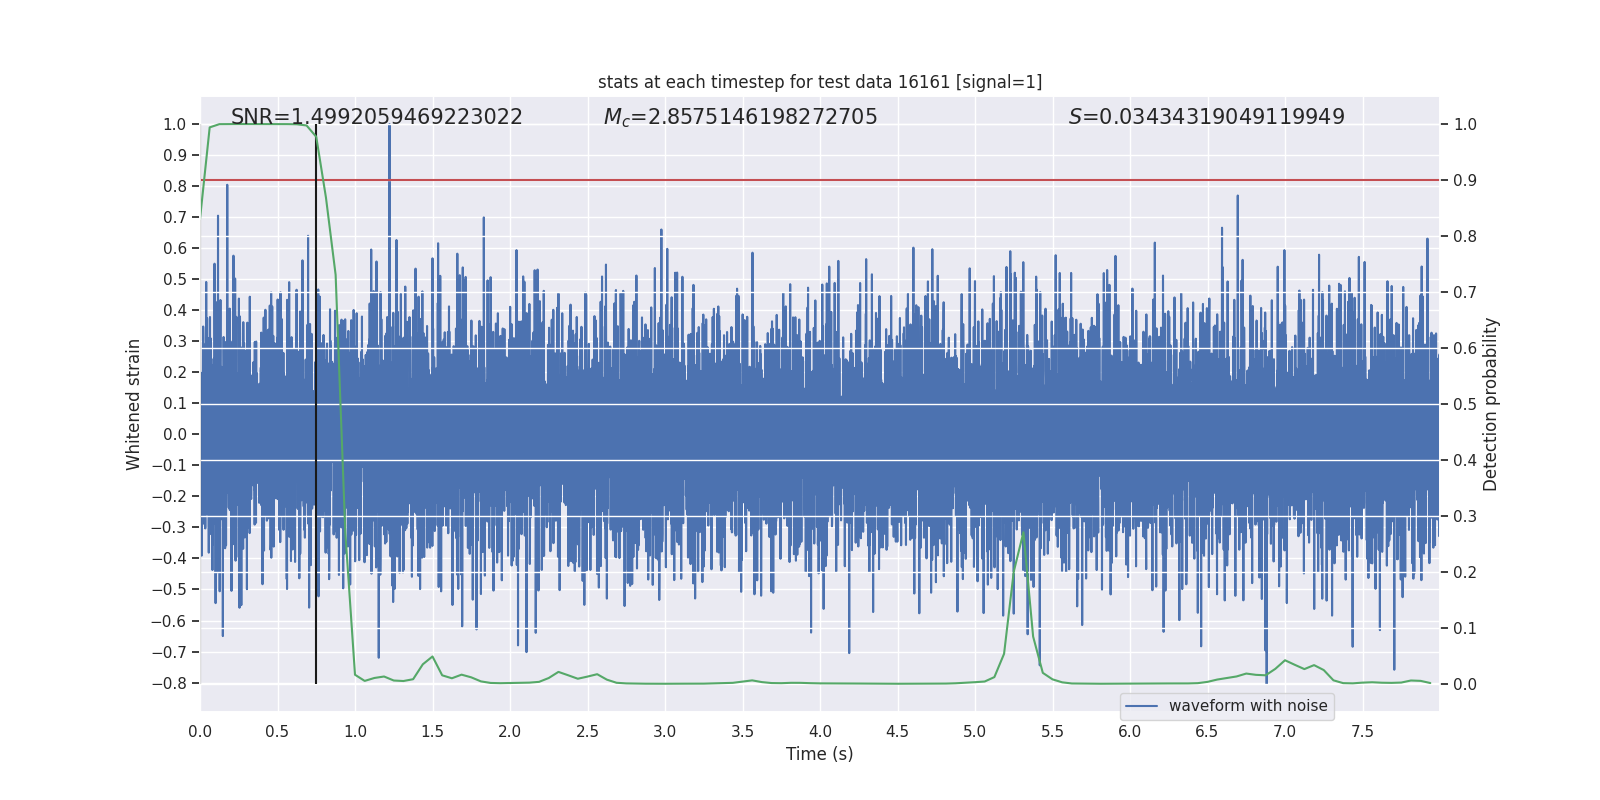Click the 0.9 tick on the detection probability axis
This screenshot has width=1600, height=800.
(1465, 181)
